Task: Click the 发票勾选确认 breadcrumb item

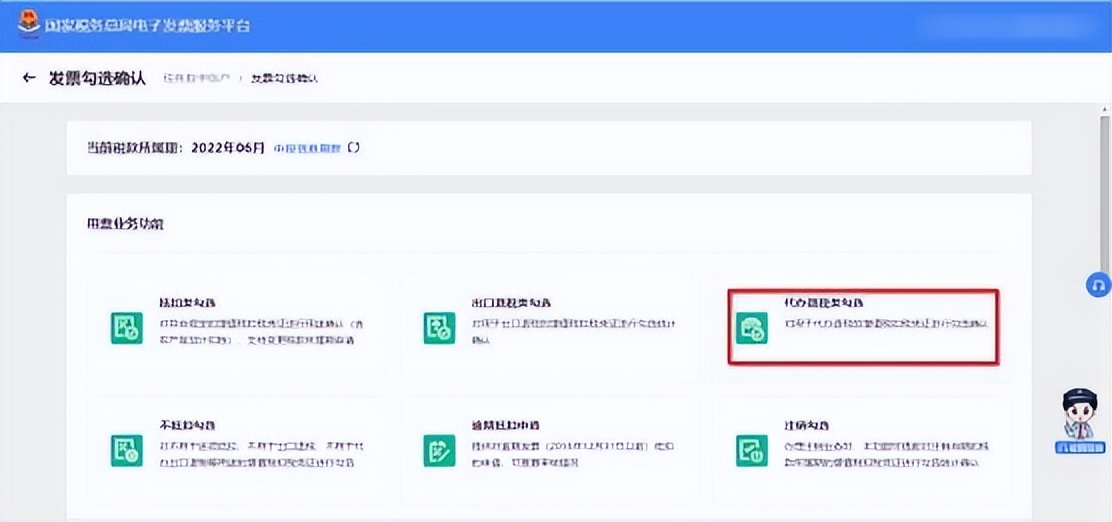Action: click(284, 78)
